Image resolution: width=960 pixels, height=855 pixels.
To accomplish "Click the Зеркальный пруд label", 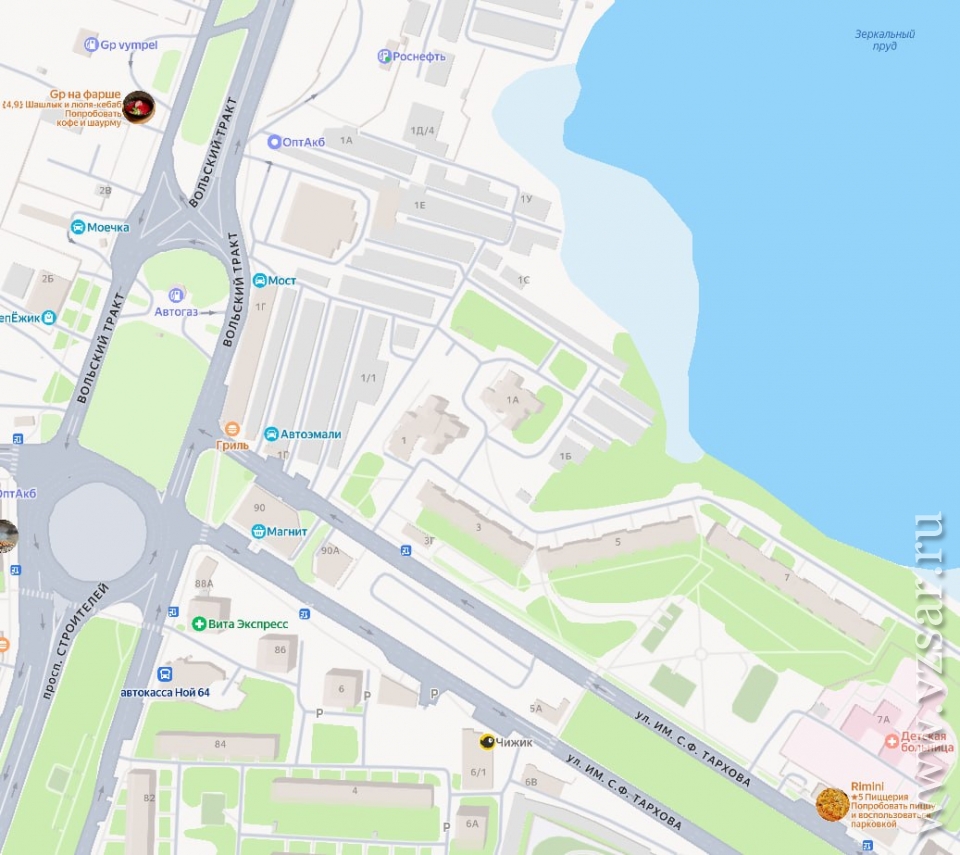I will tap(885, 40).
